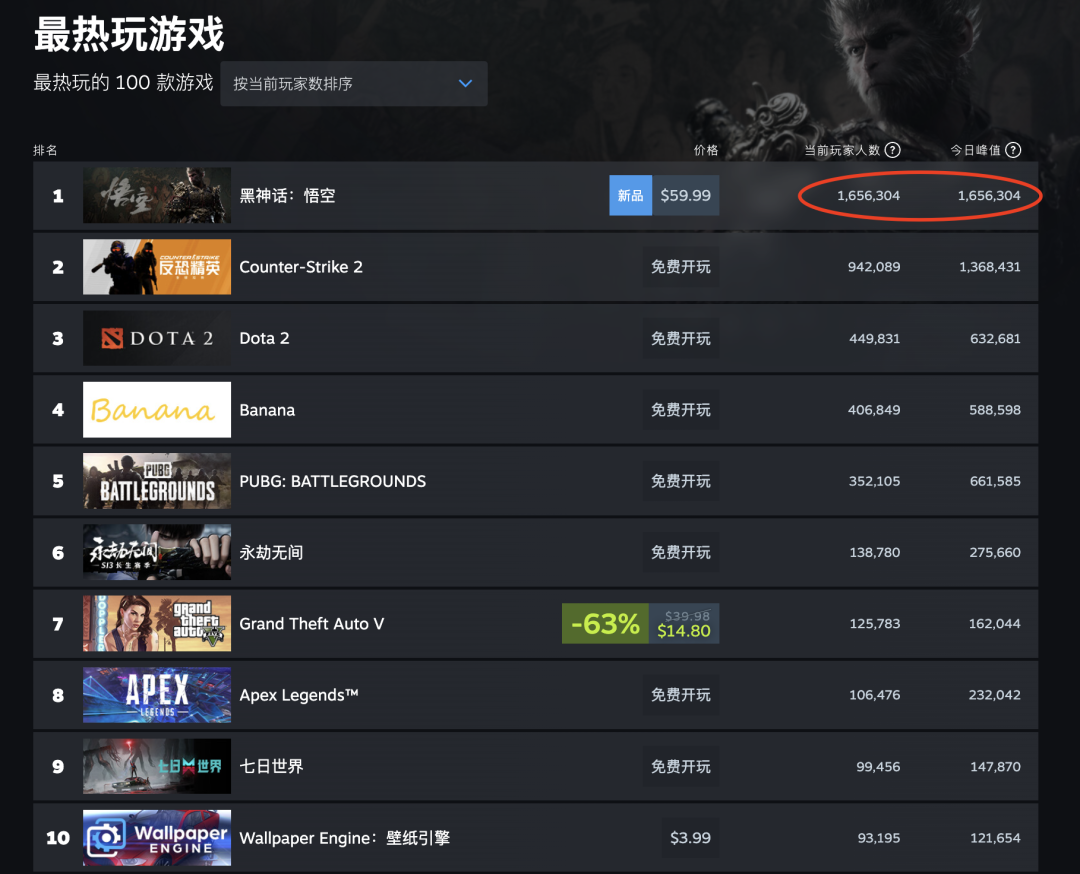Click the 排名 column header
Screen dimensions: 1080x874
45,150
